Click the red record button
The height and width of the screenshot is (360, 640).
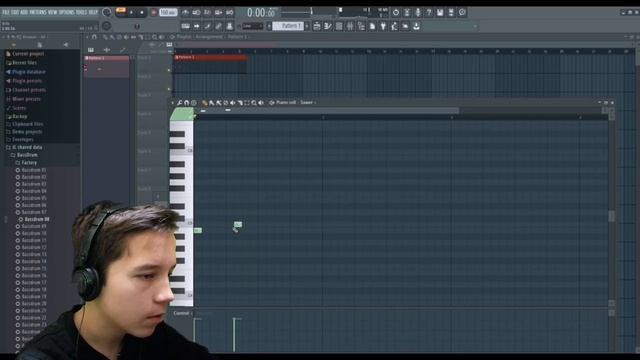154,13
